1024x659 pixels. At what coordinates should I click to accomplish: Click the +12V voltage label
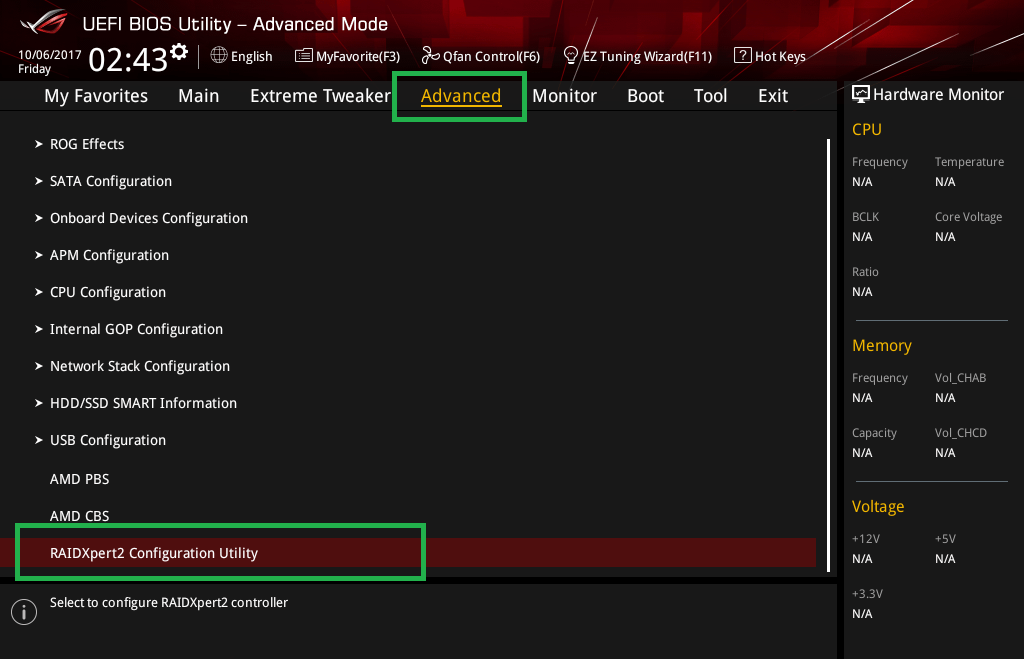click(865, 539)
